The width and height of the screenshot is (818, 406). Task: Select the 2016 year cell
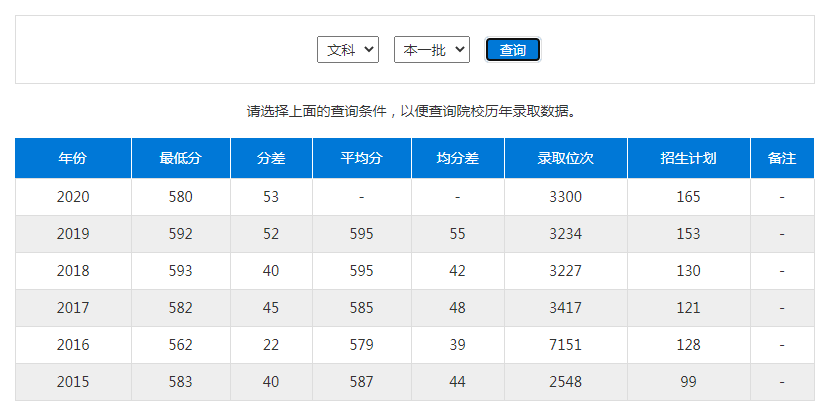point(73,345)
